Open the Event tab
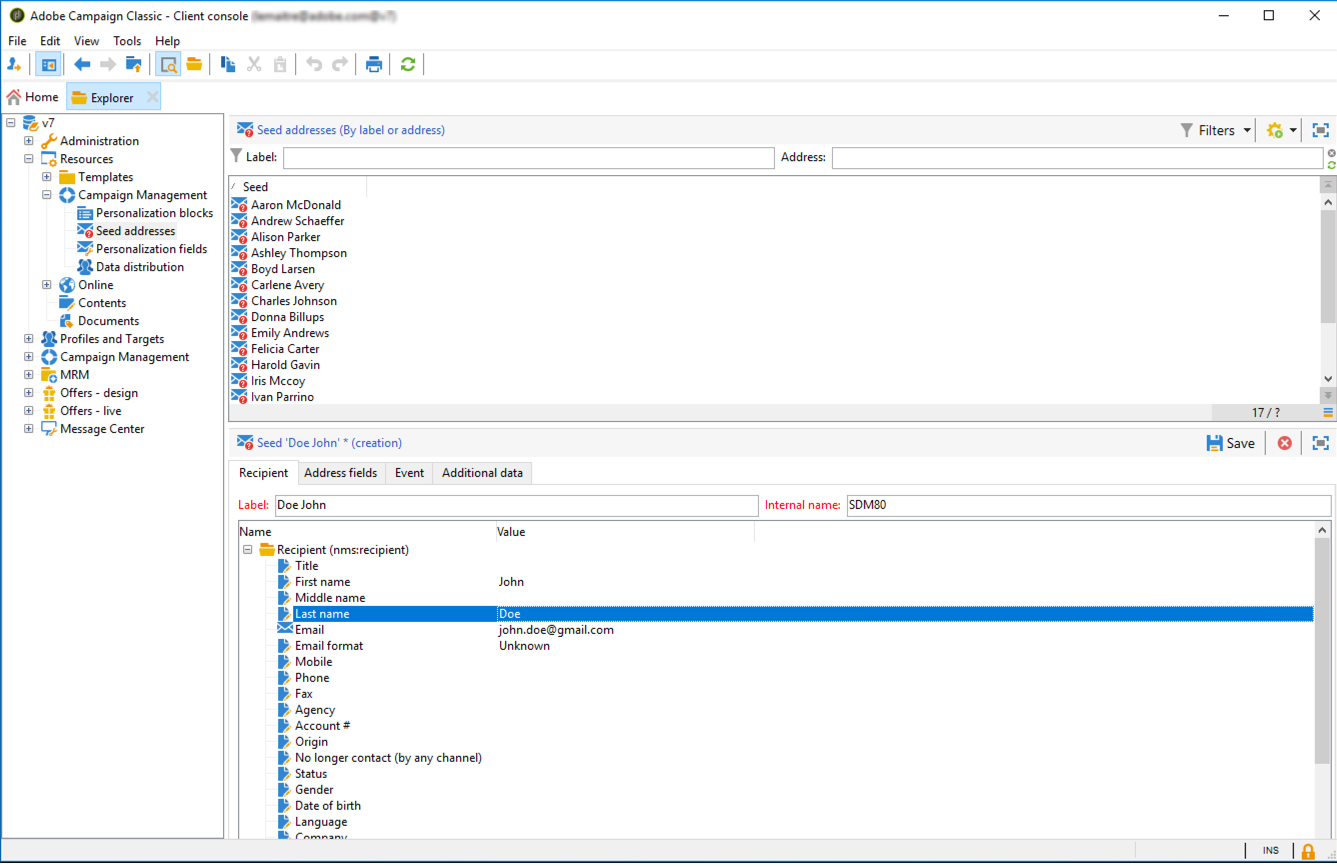This screenshot has width=1337, height=867. coord(409,473)
